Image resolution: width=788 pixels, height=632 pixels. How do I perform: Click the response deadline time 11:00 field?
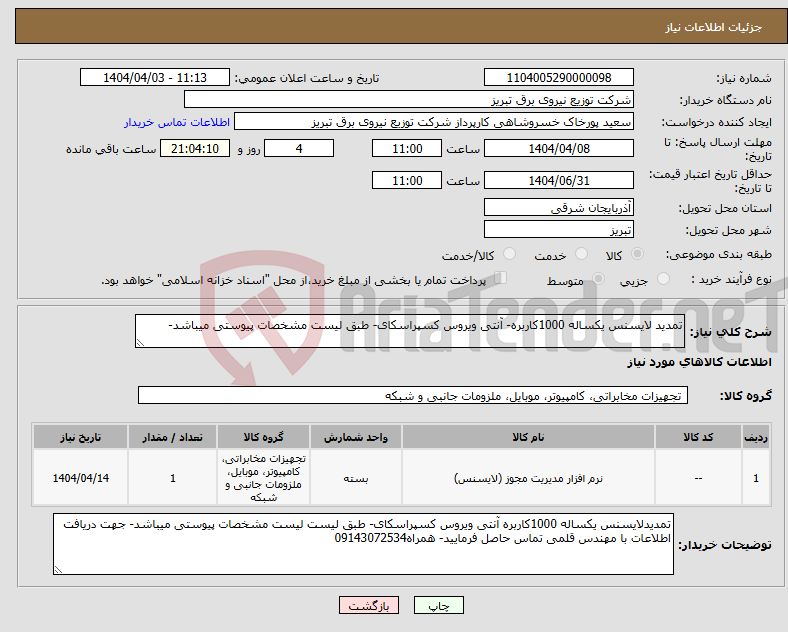407,149
